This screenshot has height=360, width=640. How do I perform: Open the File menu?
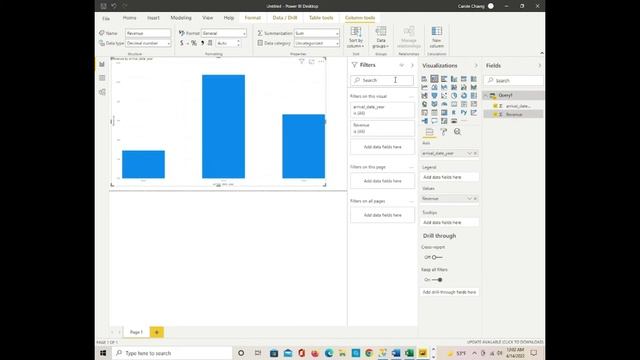coord(106,18)
